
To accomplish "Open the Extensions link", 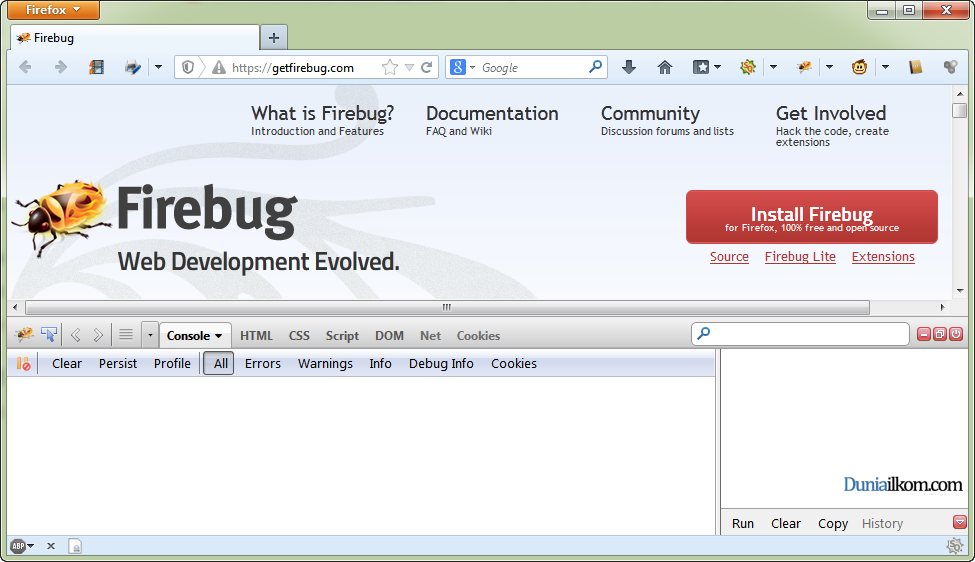I will (883, 257).
